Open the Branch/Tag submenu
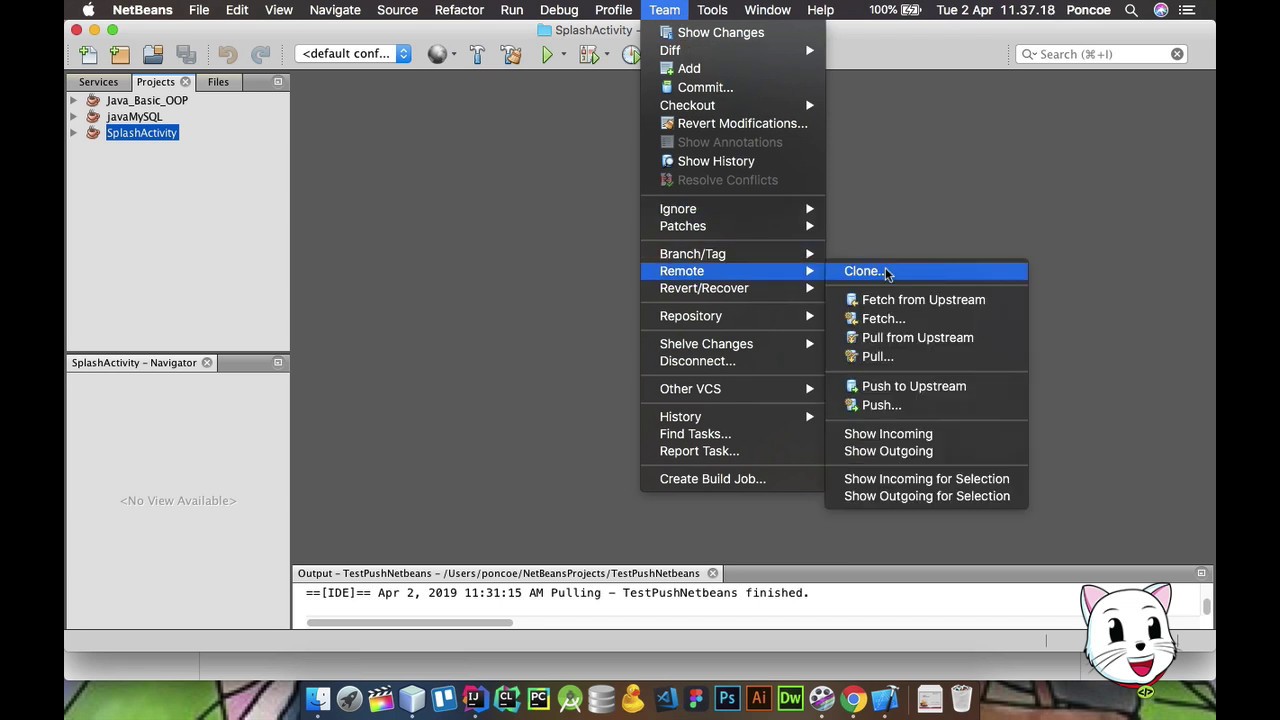Image resolution: width=1280 pixels, height=720 pixels. tap(733, 254)
